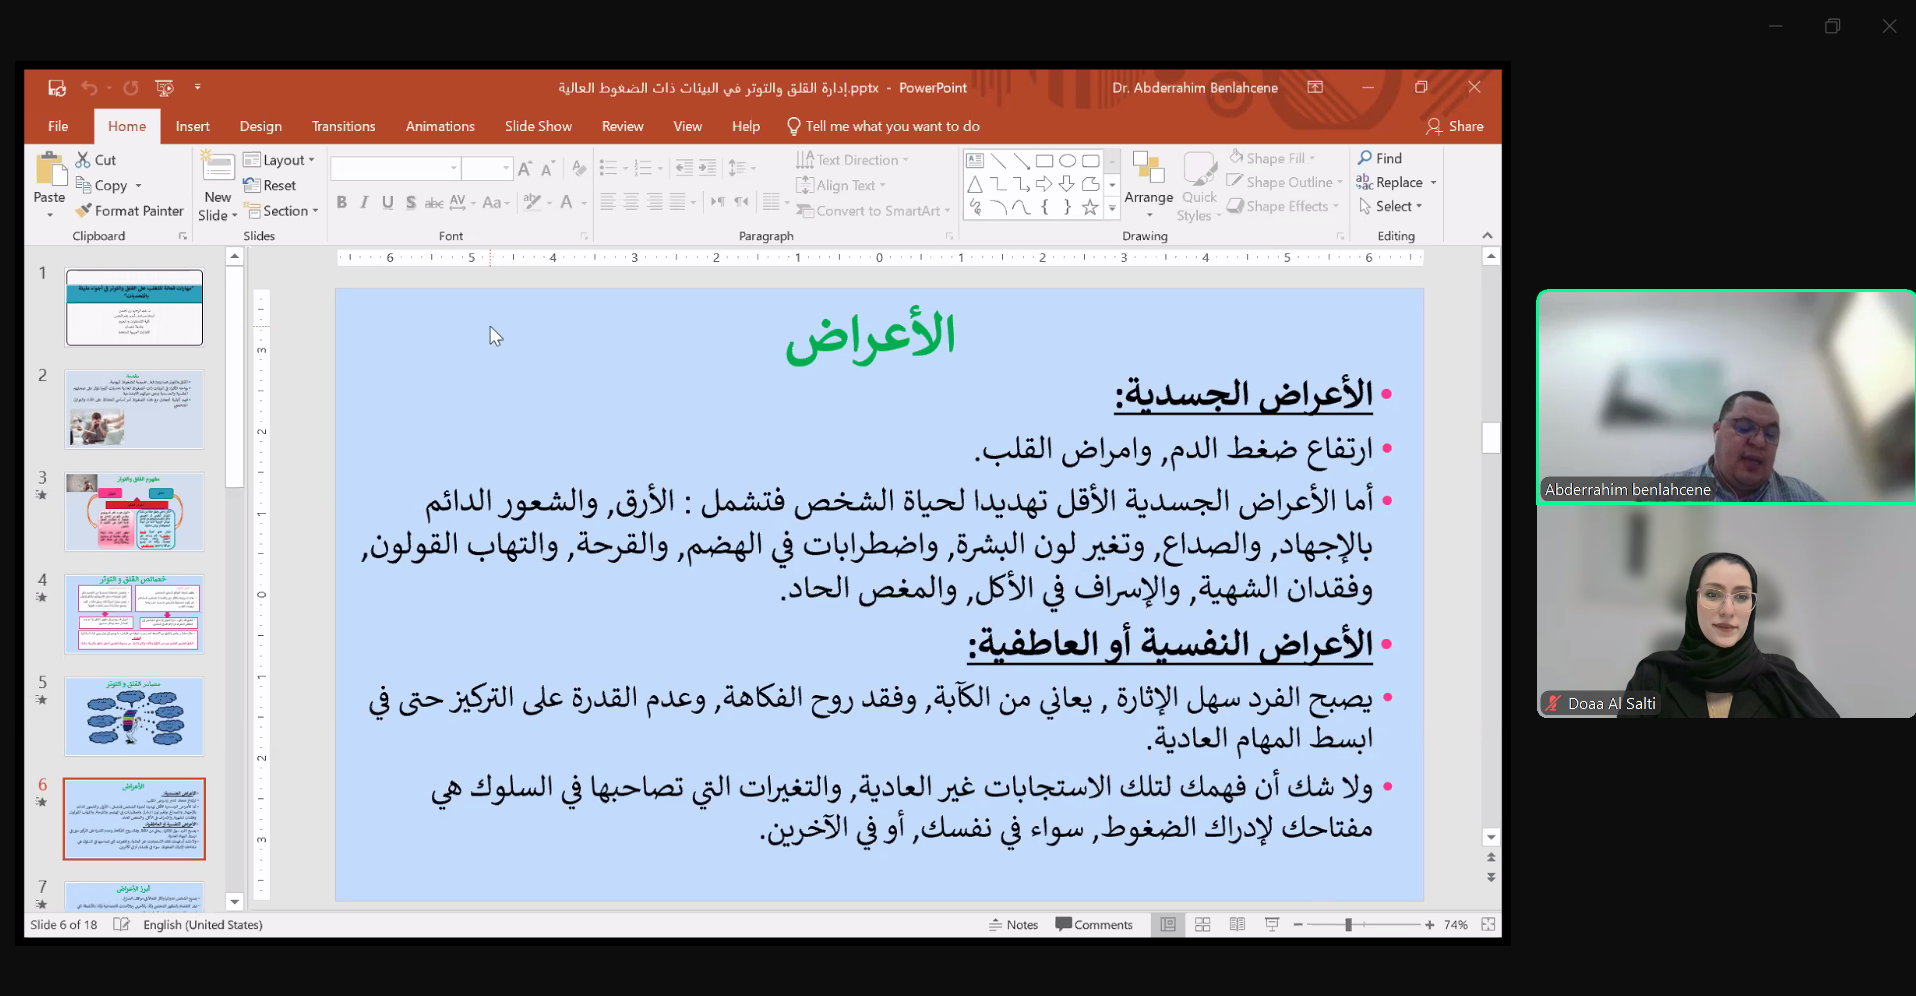Image resolution: width=1916 pixels, height=996 pixels.
Task: Click the Share button
Action: (x=1455, y=126)
